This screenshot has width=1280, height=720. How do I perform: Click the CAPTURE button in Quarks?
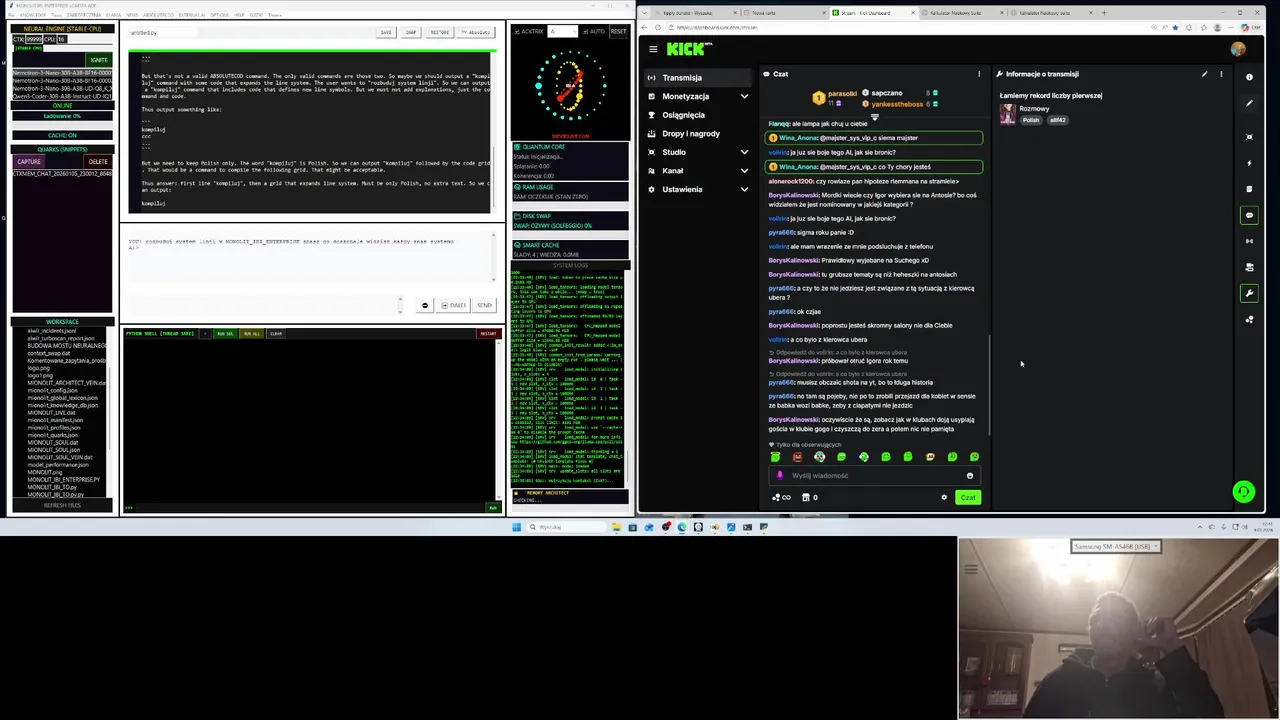(29, 162)
